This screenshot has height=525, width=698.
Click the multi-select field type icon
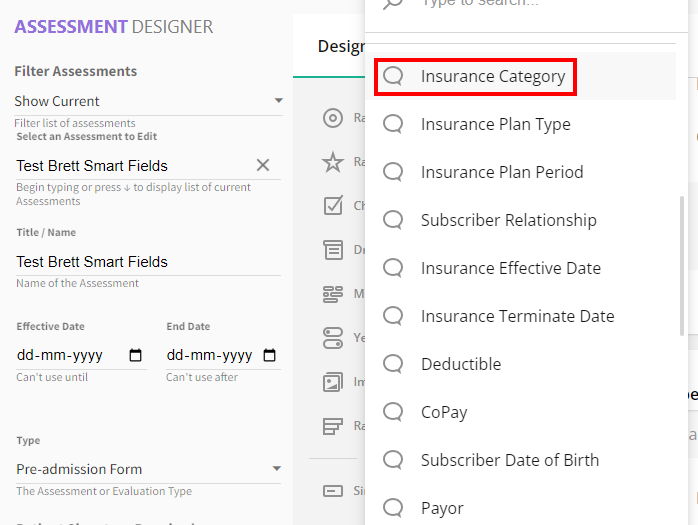[x=333, y=294]
